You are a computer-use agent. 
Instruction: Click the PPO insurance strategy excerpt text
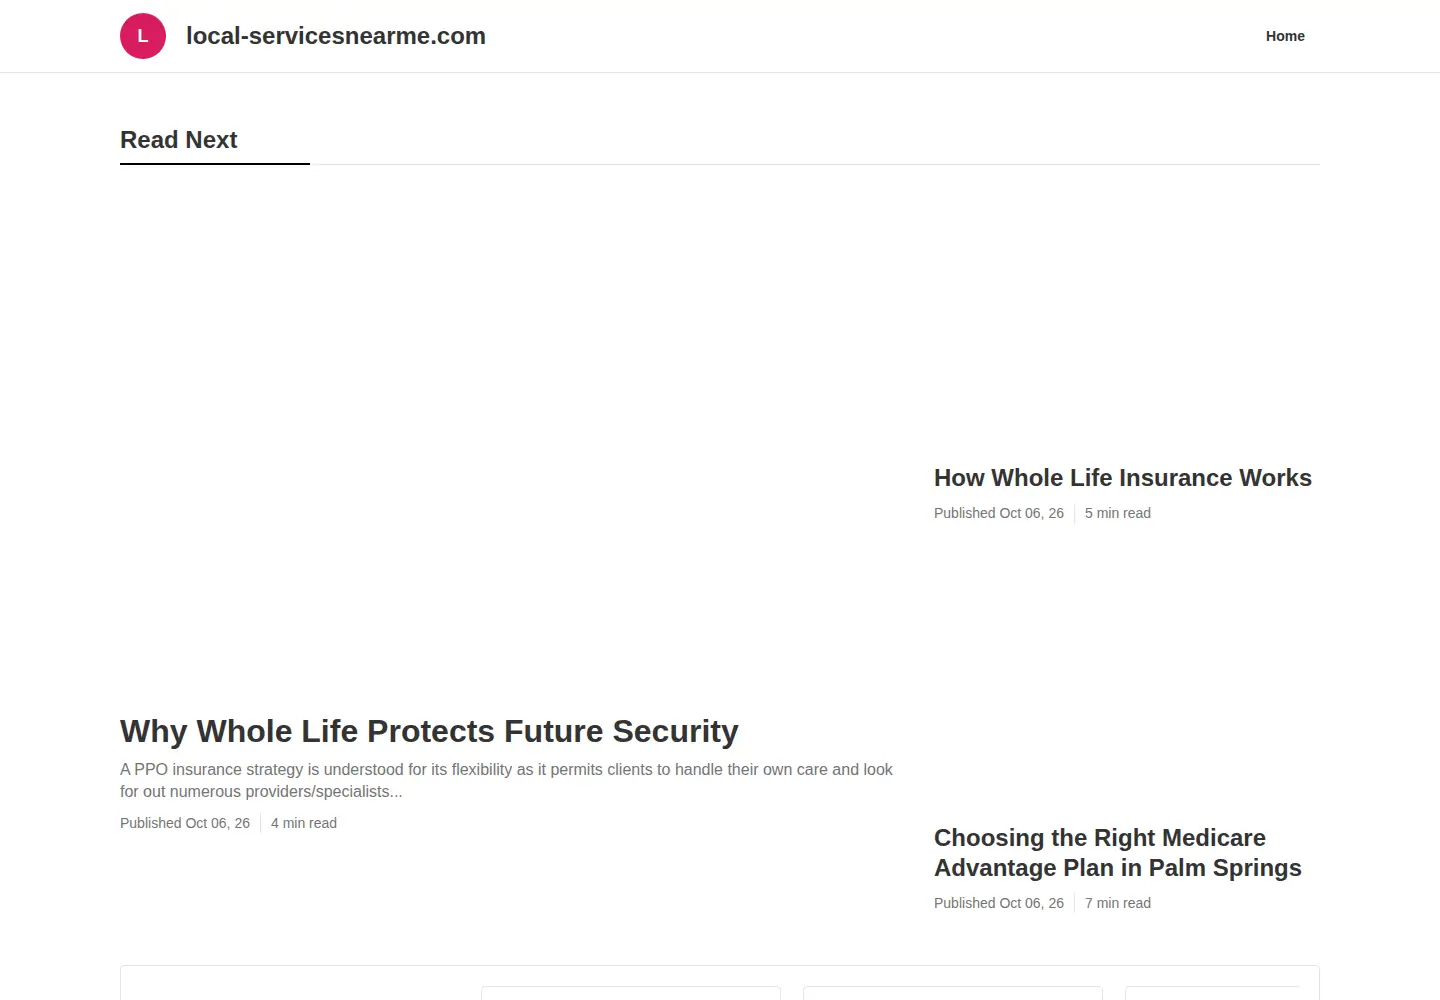(x=507, y=780)
